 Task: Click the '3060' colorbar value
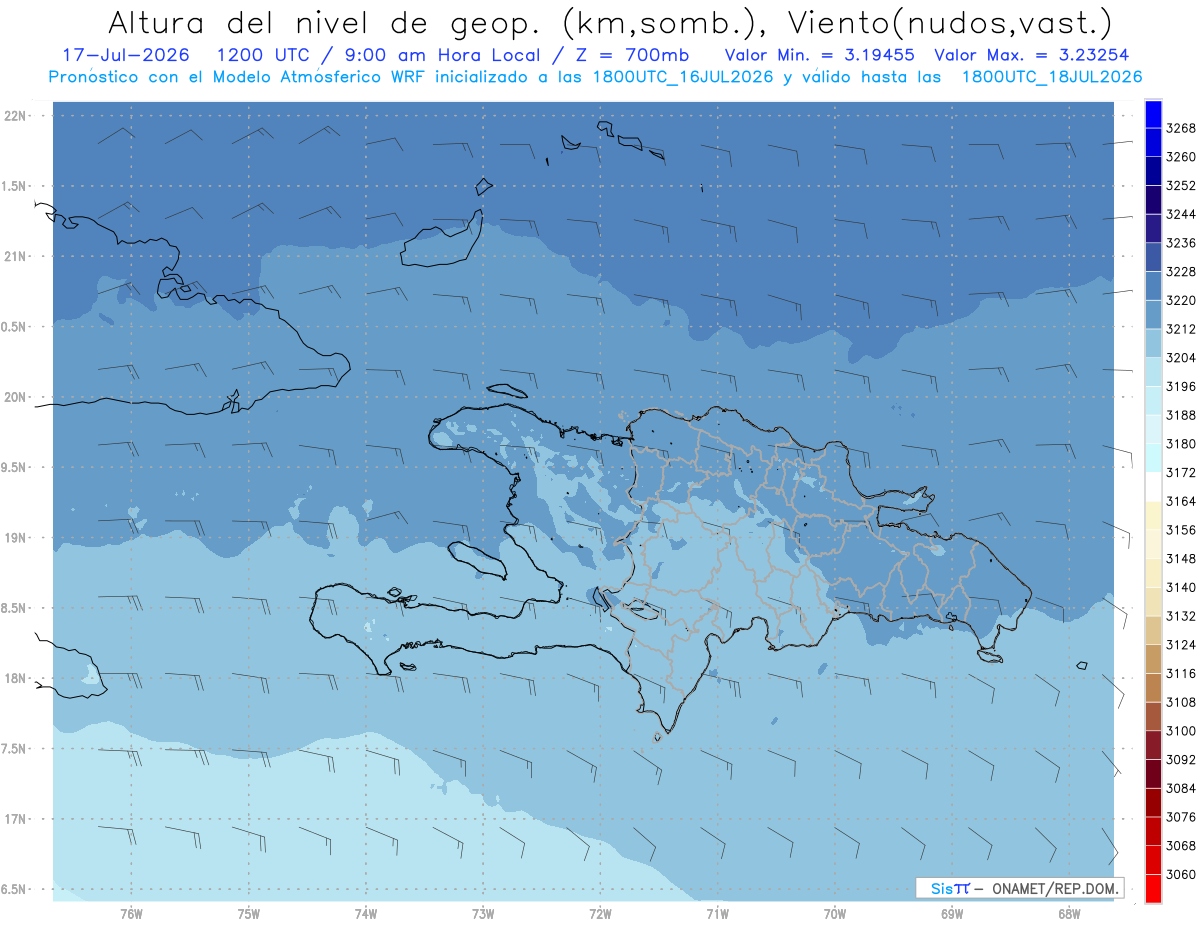tap(1180, 874)
